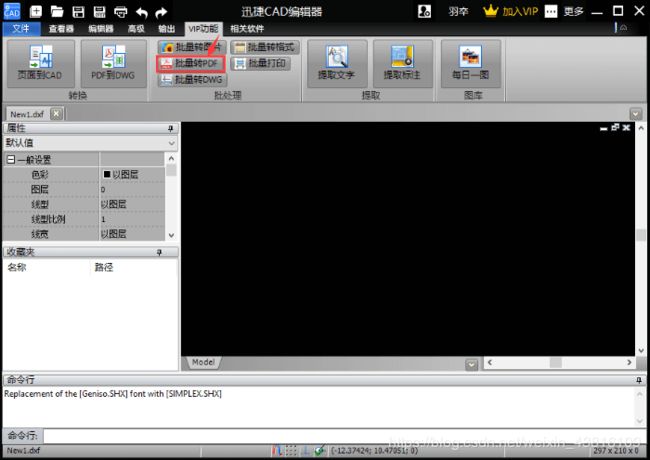Click the properties list scroll down arrow
The image size is (650, 460).
point(171,235)
